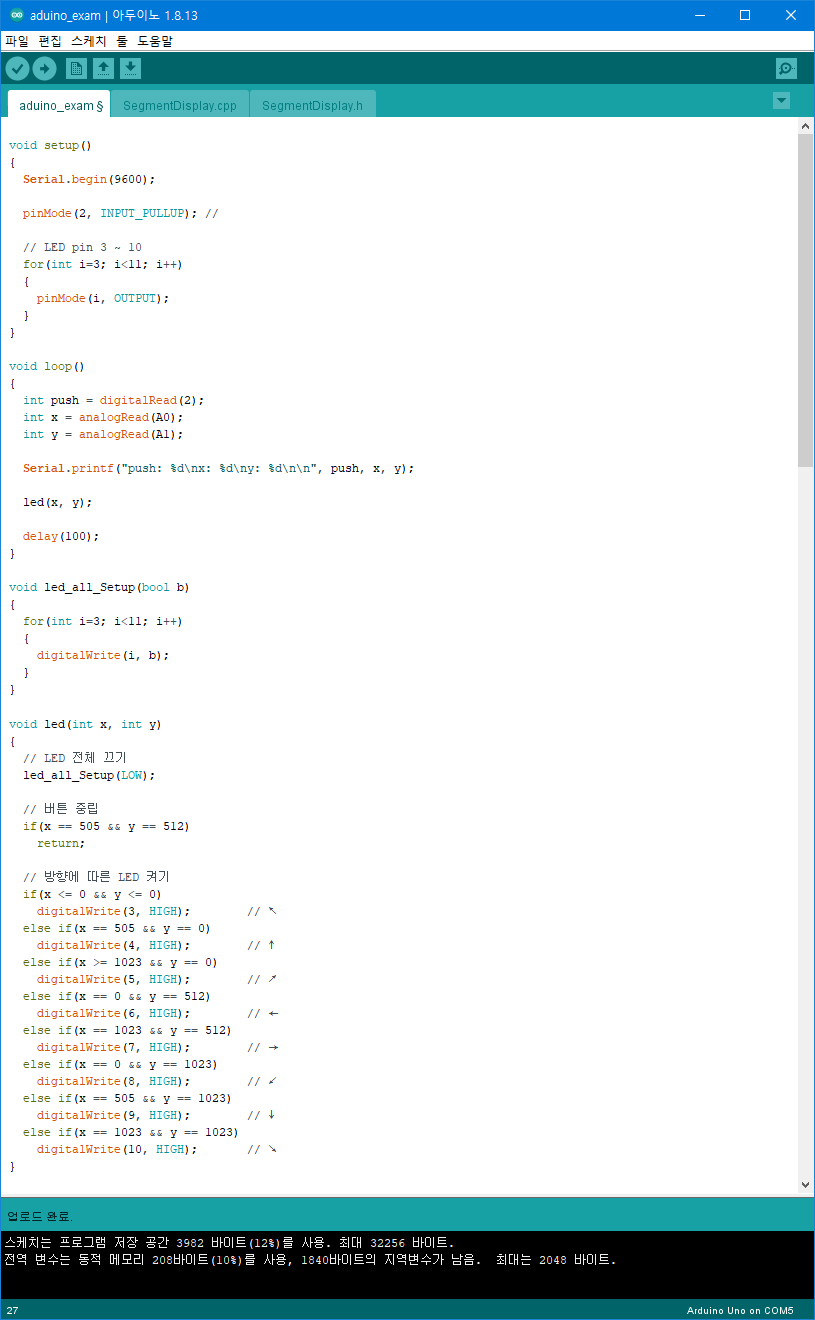Viewport: 815px width, 1320px height.
Task: Open the 툴 menu
Action: pyautogui.click(x=122, y=41)
